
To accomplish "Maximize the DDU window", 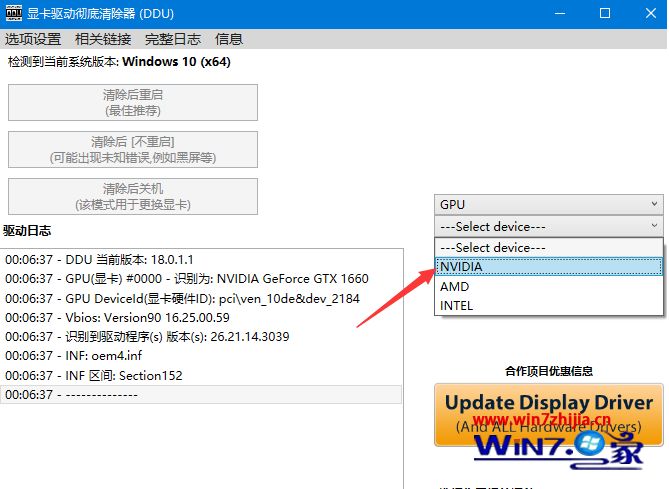I will click(x=605, y=14).
